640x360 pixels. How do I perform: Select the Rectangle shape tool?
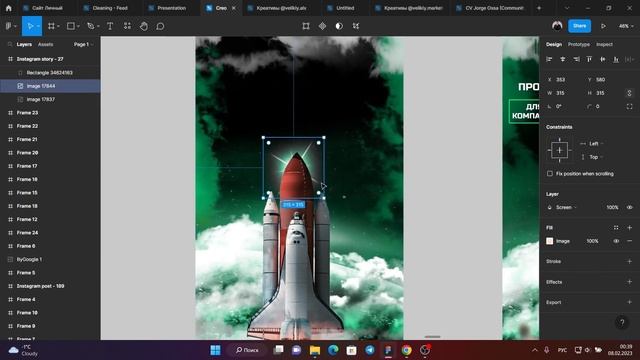tap(71, 26)
